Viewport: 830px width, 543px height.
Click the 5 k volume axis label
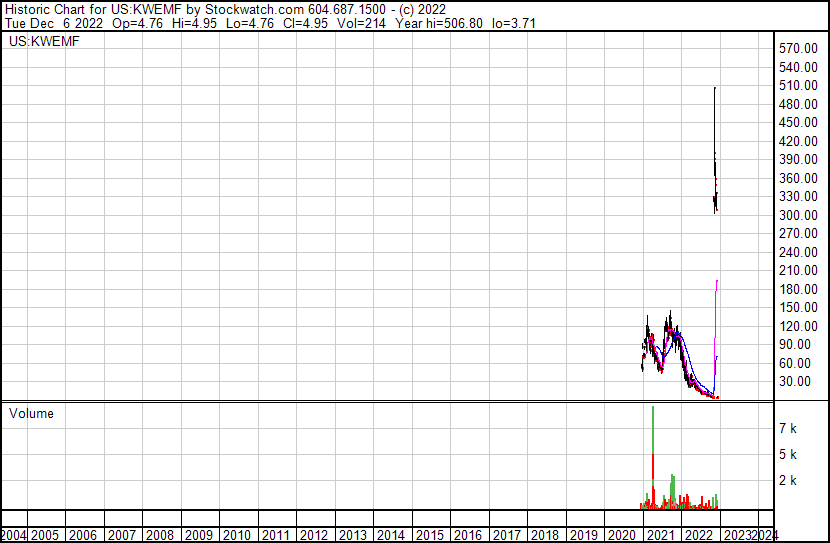(x=788, y=454)
